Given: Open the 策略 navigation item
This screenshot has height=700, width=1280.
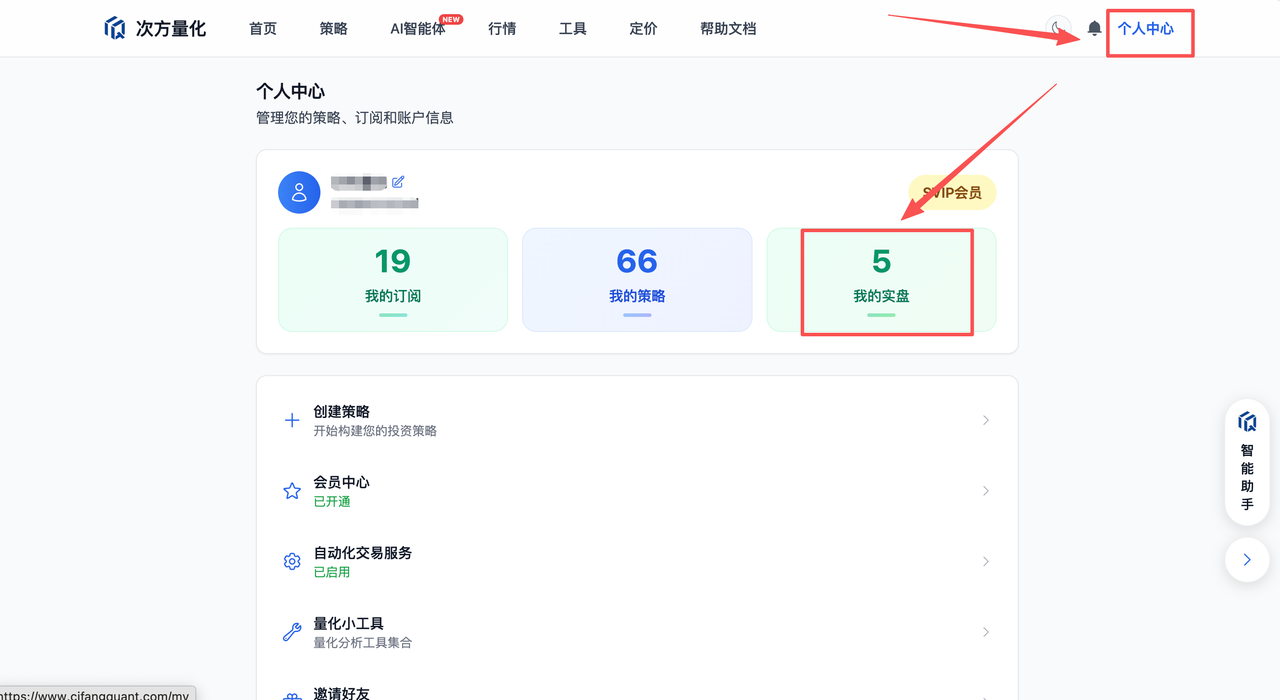Looking at the screenshot, I should coord(334,29).
